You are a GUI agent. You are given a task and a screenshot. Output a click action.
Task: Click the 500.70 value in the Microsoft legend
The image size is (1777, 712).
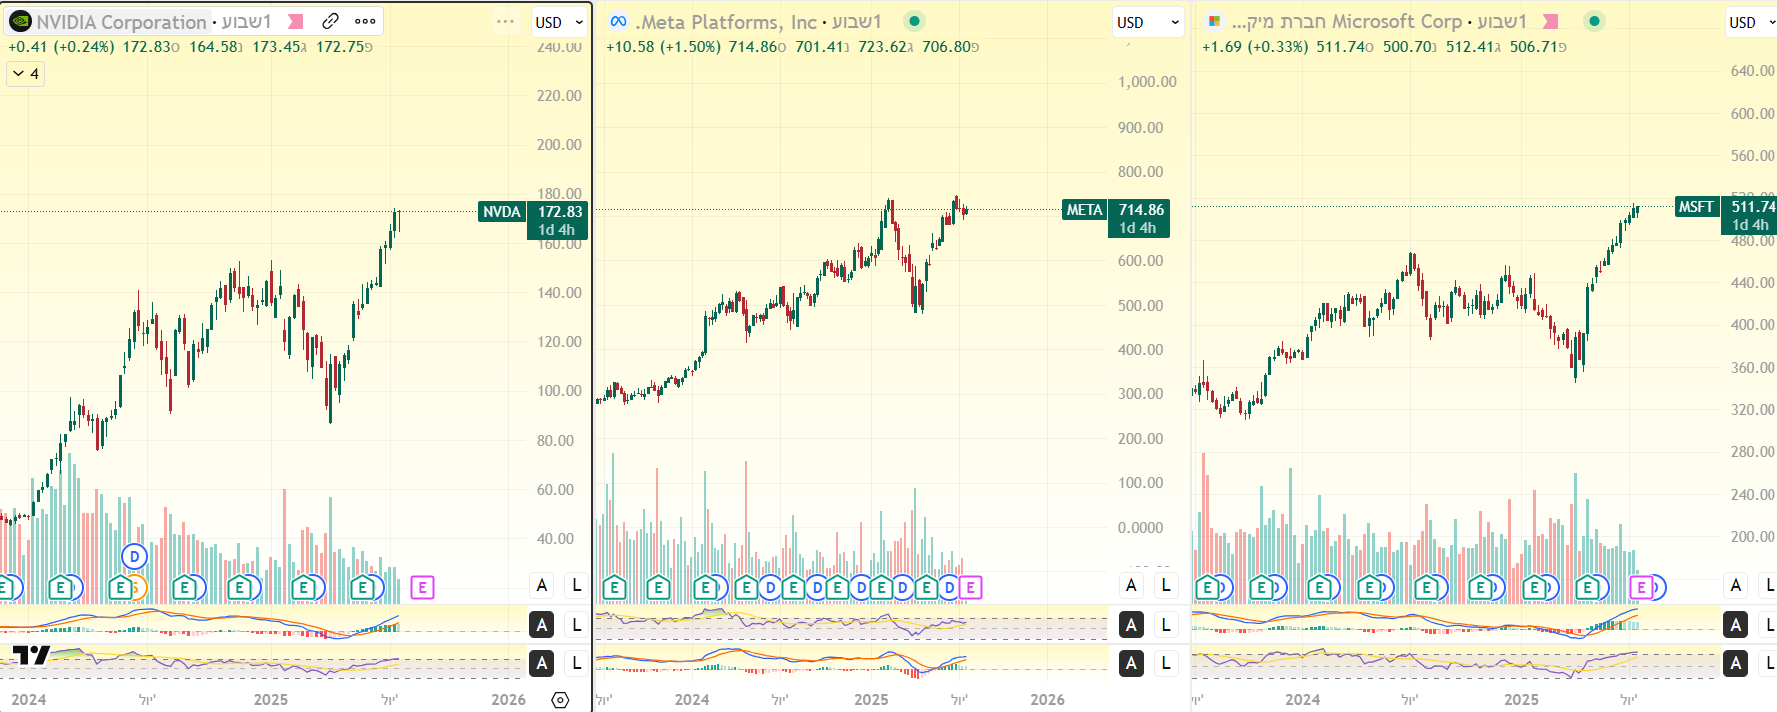click(x=1407, y=47)
